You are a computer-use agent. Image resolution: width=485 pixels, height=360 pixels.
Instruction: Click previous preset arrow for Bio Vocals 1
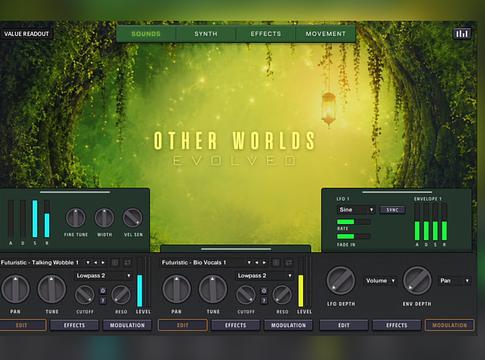tap(257, 263)
